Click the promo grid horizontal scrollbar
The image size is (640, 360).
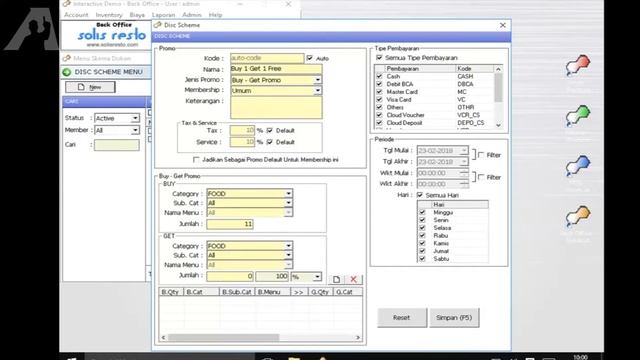260,338
